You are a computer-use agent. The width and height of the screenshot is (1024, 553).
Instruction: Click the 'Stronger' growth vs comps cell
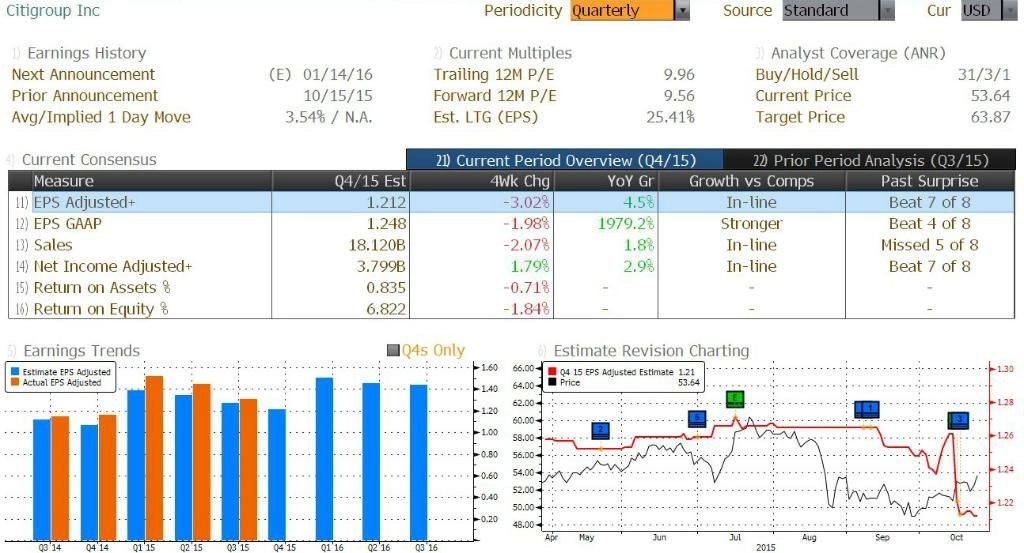[752, 224]
